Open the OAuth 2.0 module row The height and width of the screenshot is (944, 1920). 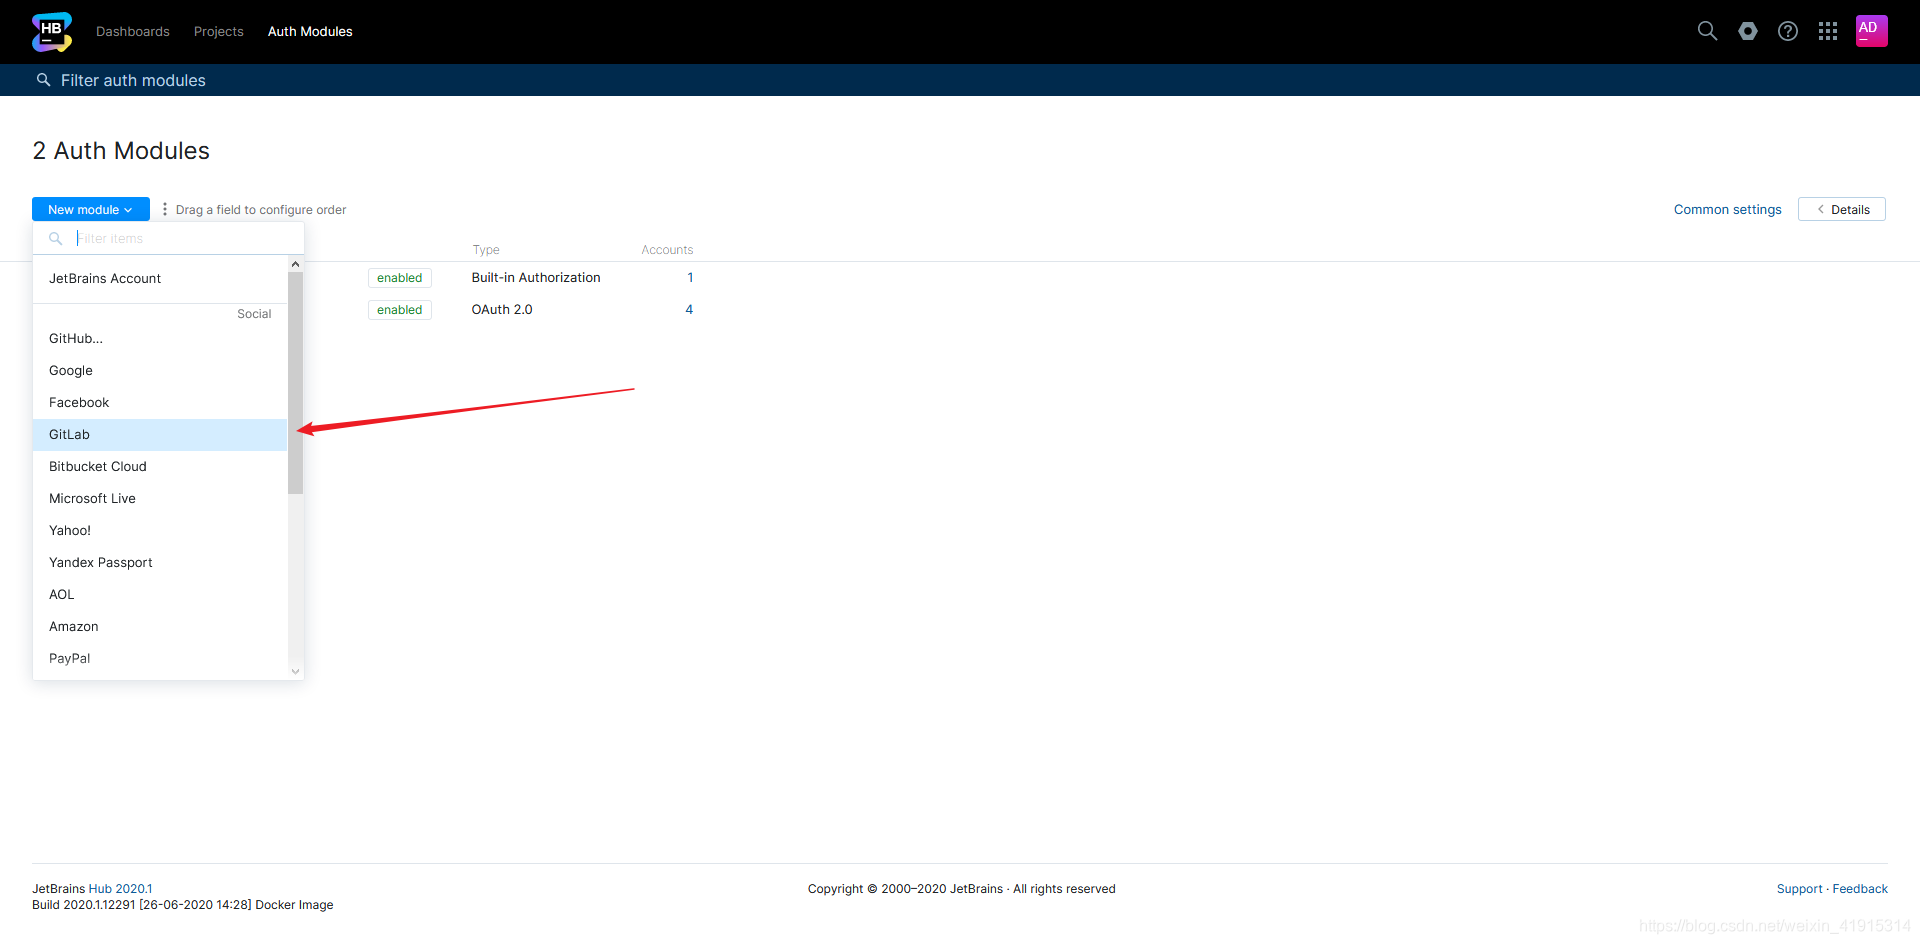(x=502, y=310)
